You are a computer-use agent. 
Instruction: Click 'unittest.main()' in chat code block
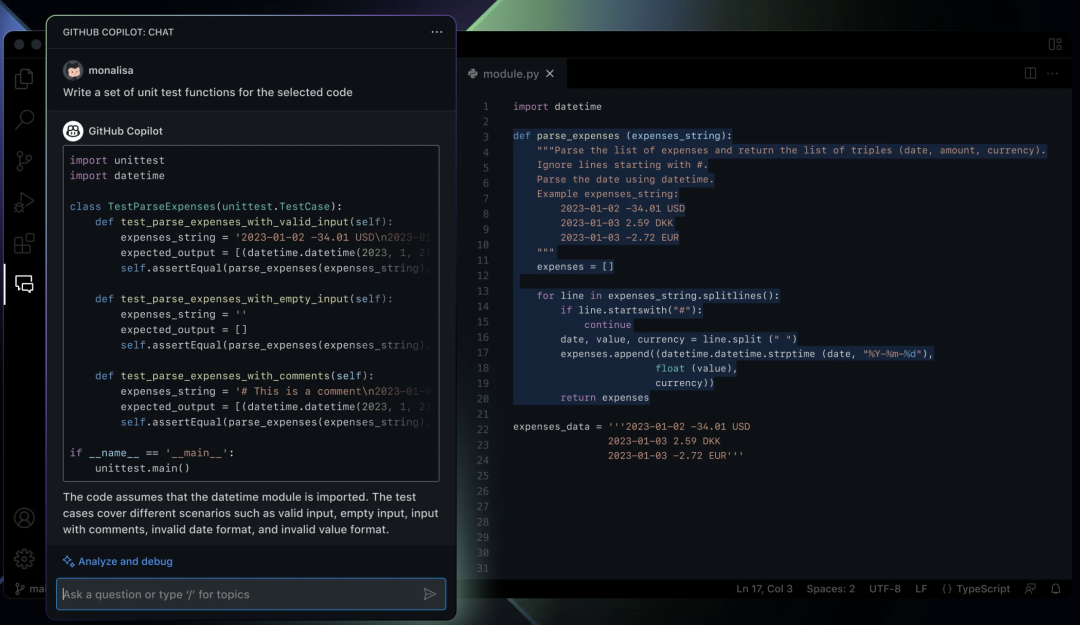click(142, 469)
